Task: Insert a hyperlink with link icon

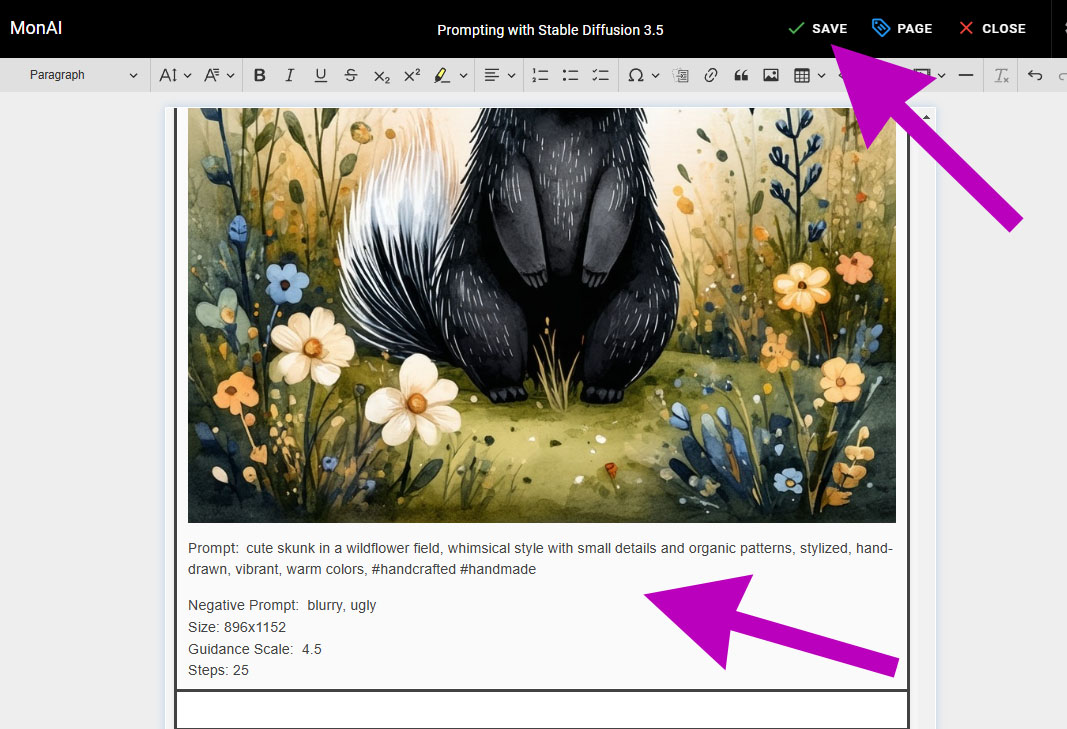Action: tap(711, 75)
